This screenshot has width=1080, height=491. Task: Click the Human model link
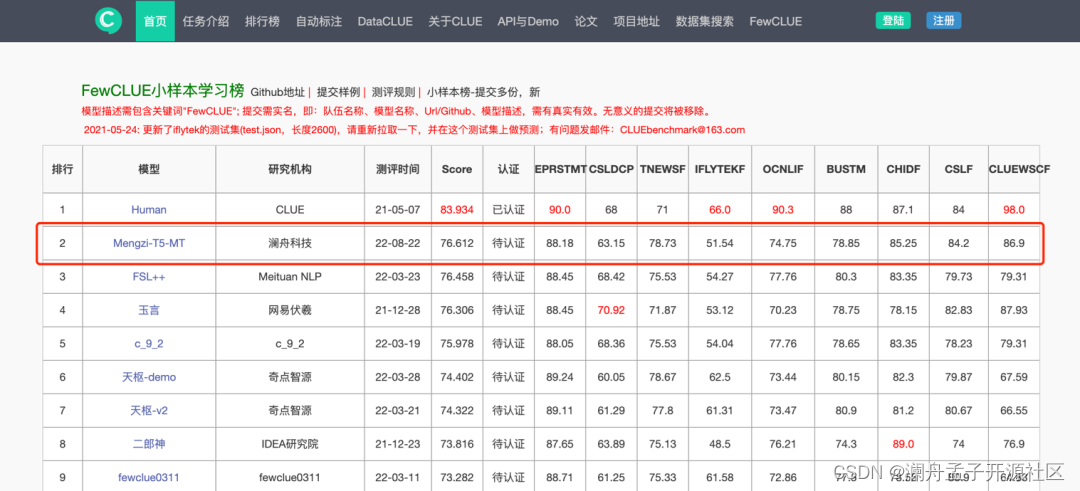pos(149,209)
